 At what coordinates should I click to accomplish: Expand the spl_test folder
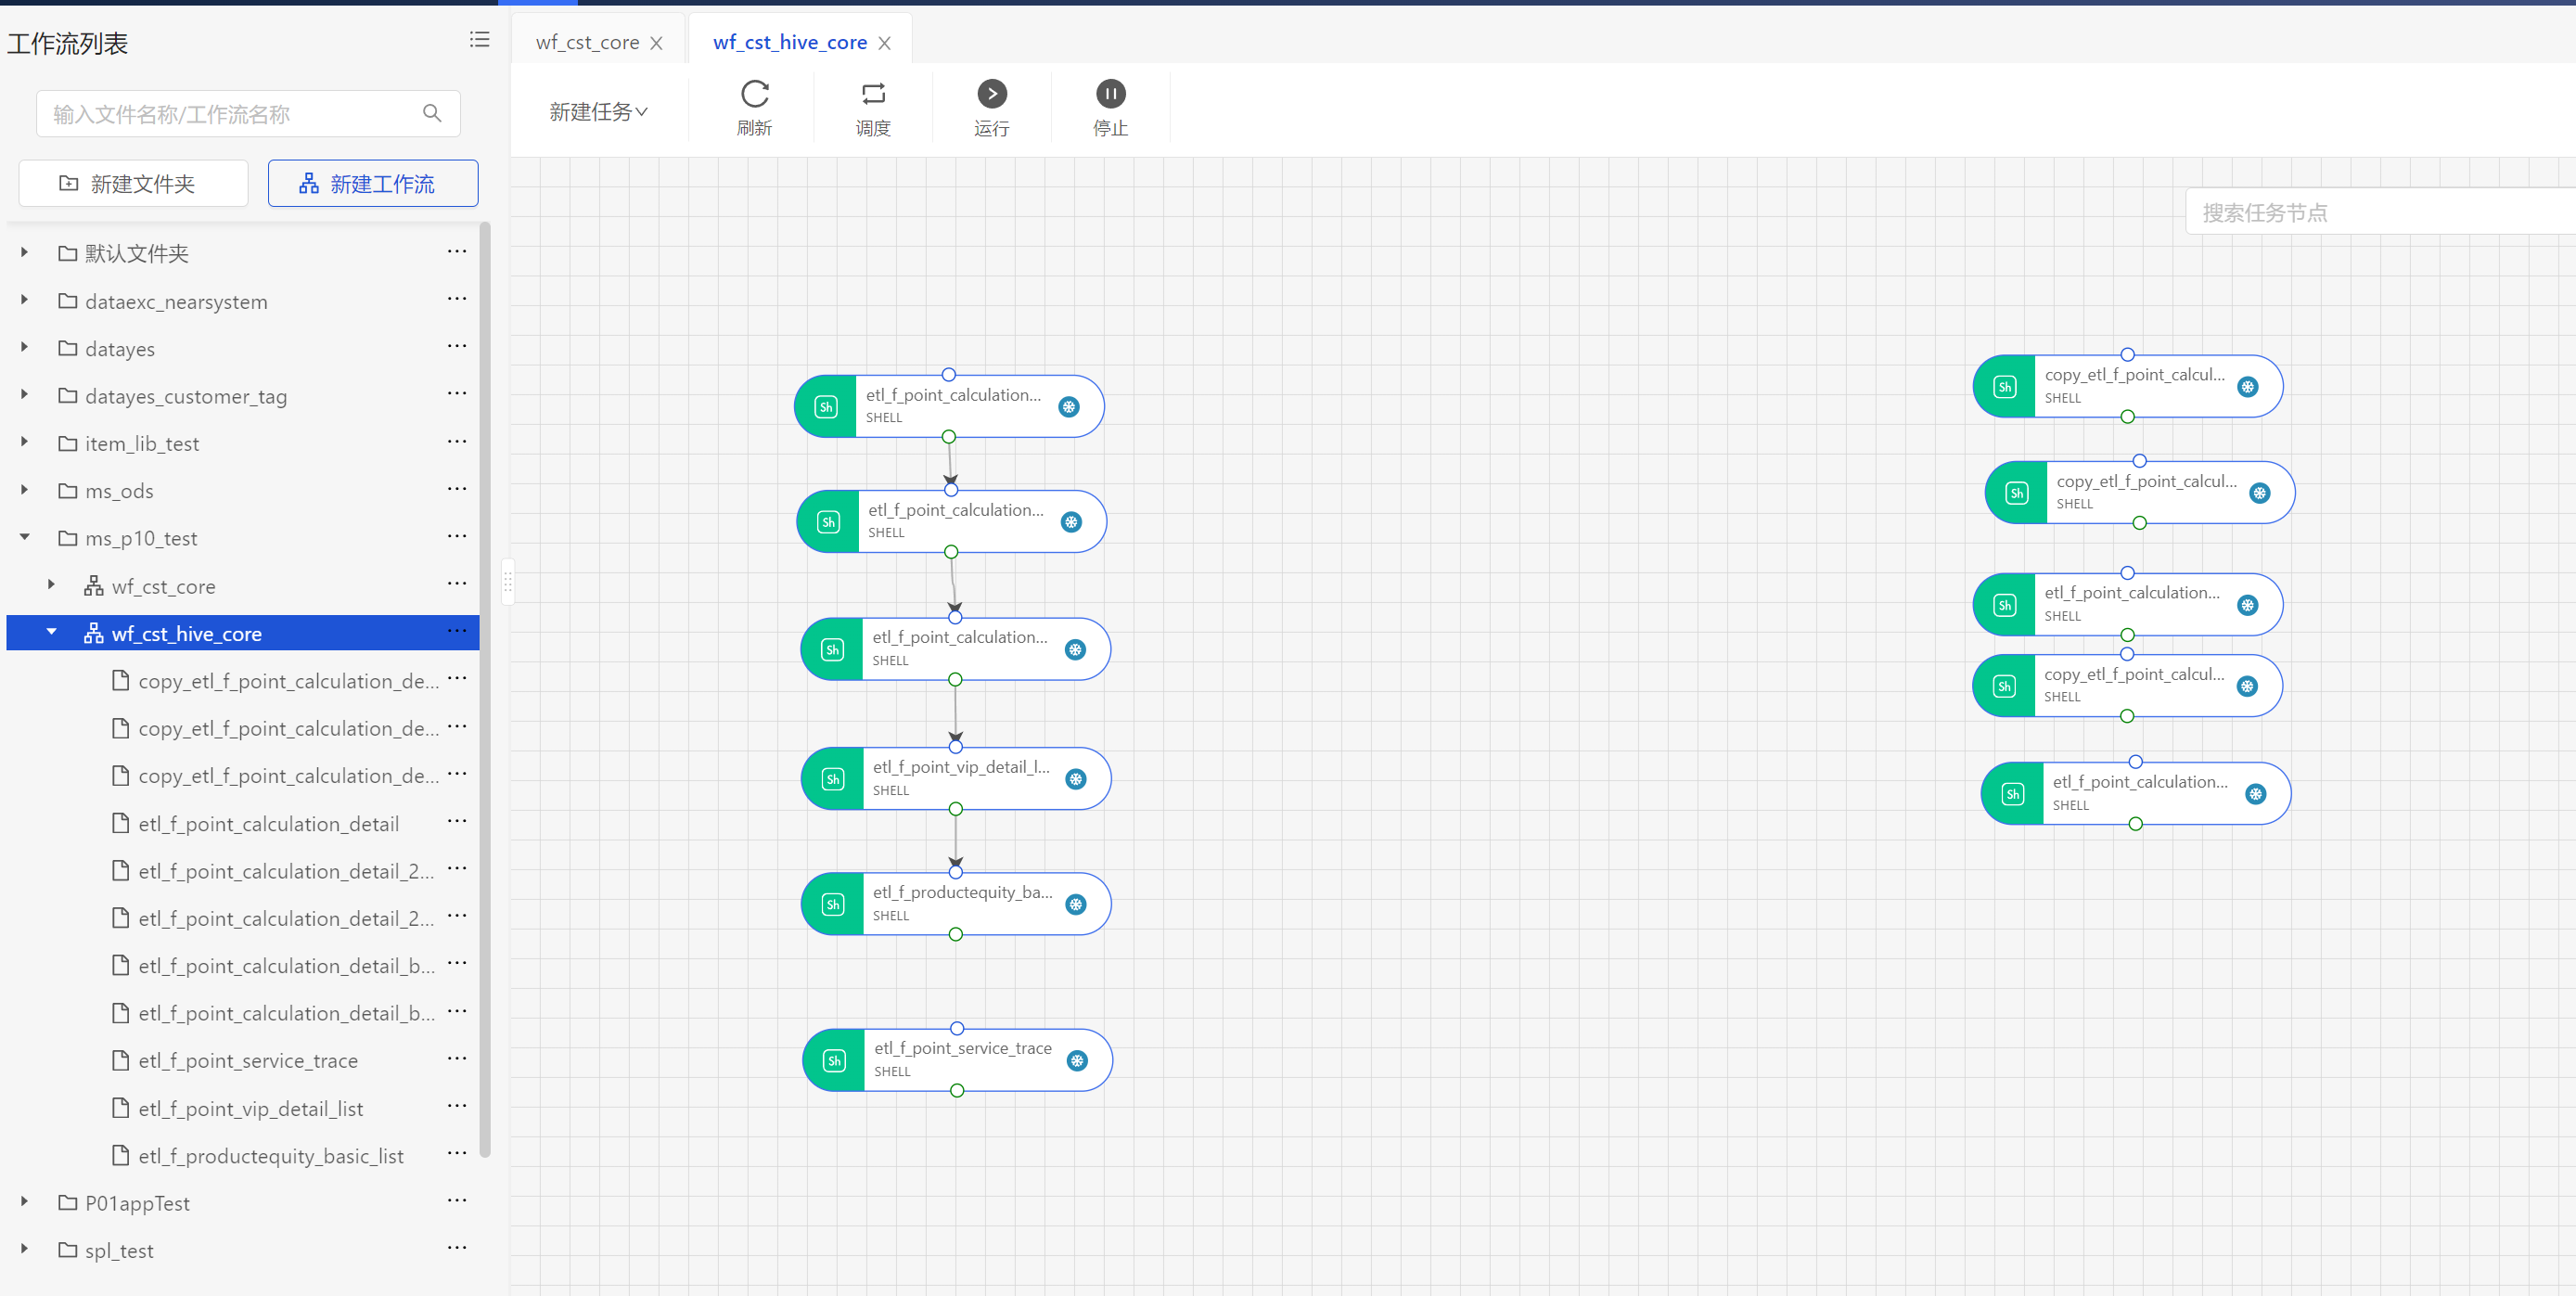click(x=24, y=1249)
